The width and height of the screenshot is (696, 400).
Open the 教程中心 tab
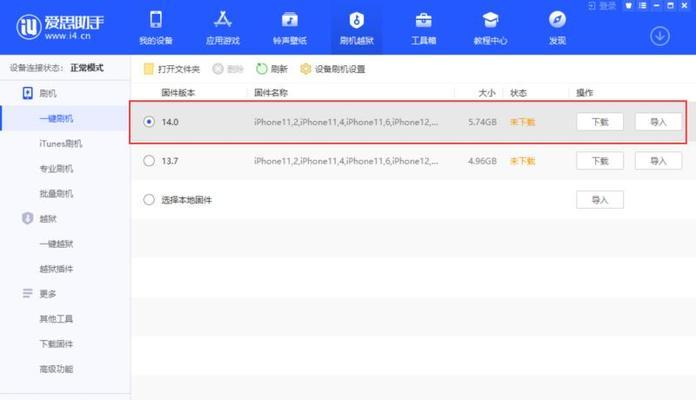pos(490,28)
